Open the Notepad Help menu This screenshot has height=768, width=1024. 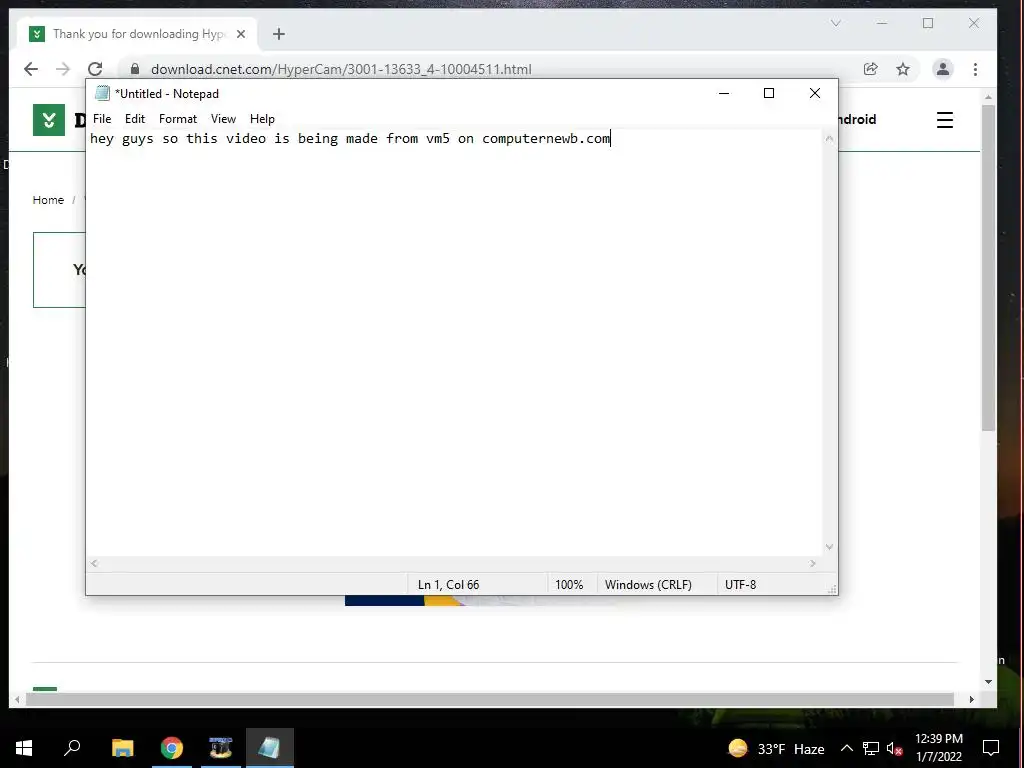click(262, 119)
